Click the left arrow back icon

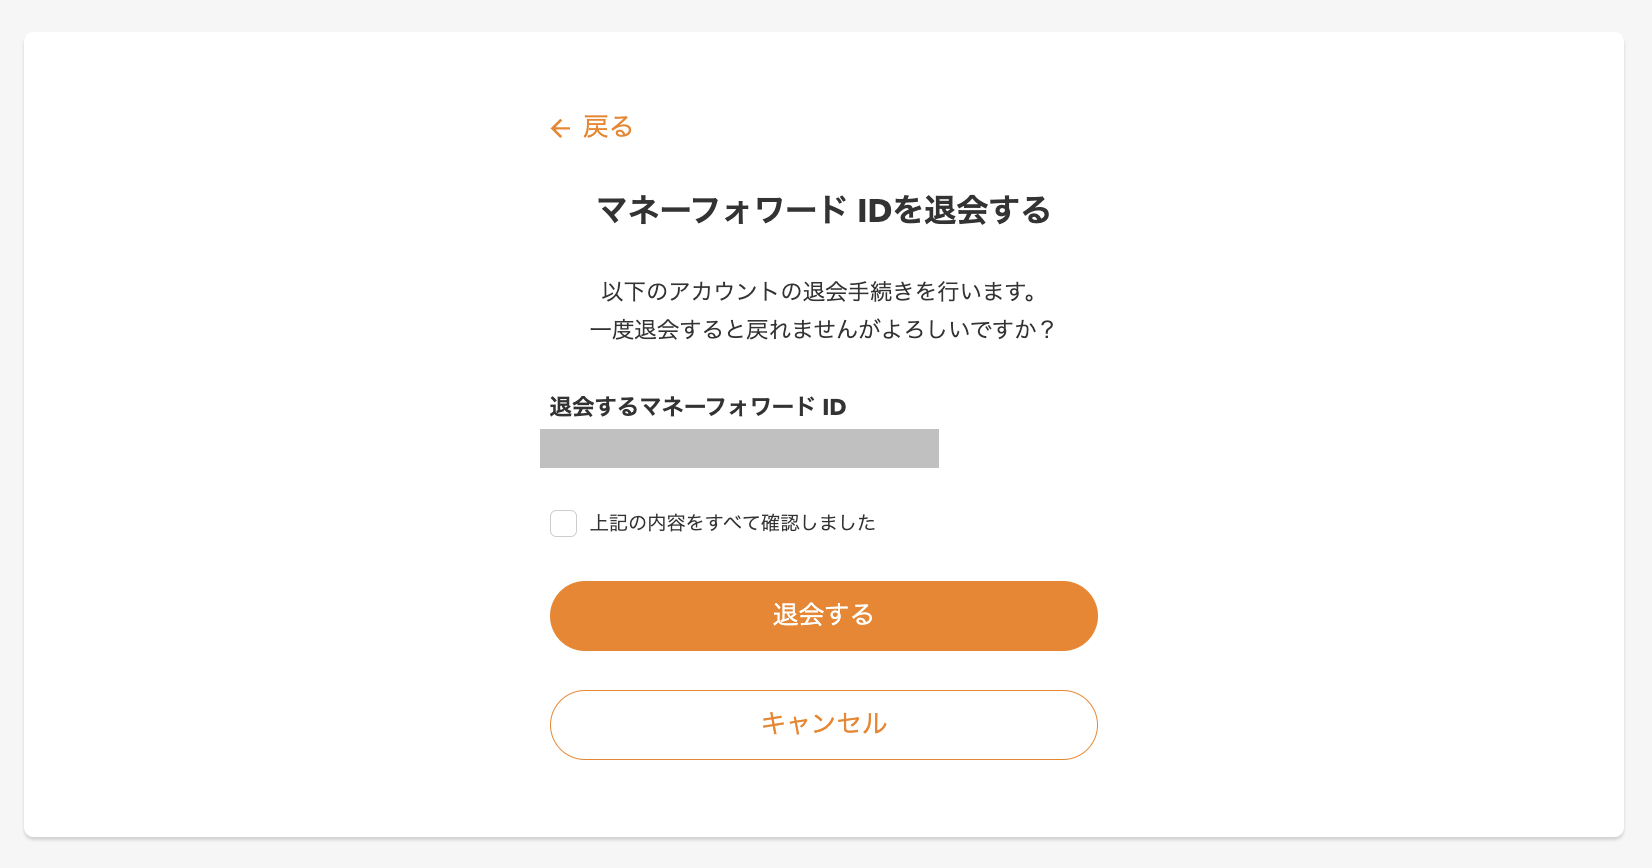pyautogui.click(x=560, y=128)
